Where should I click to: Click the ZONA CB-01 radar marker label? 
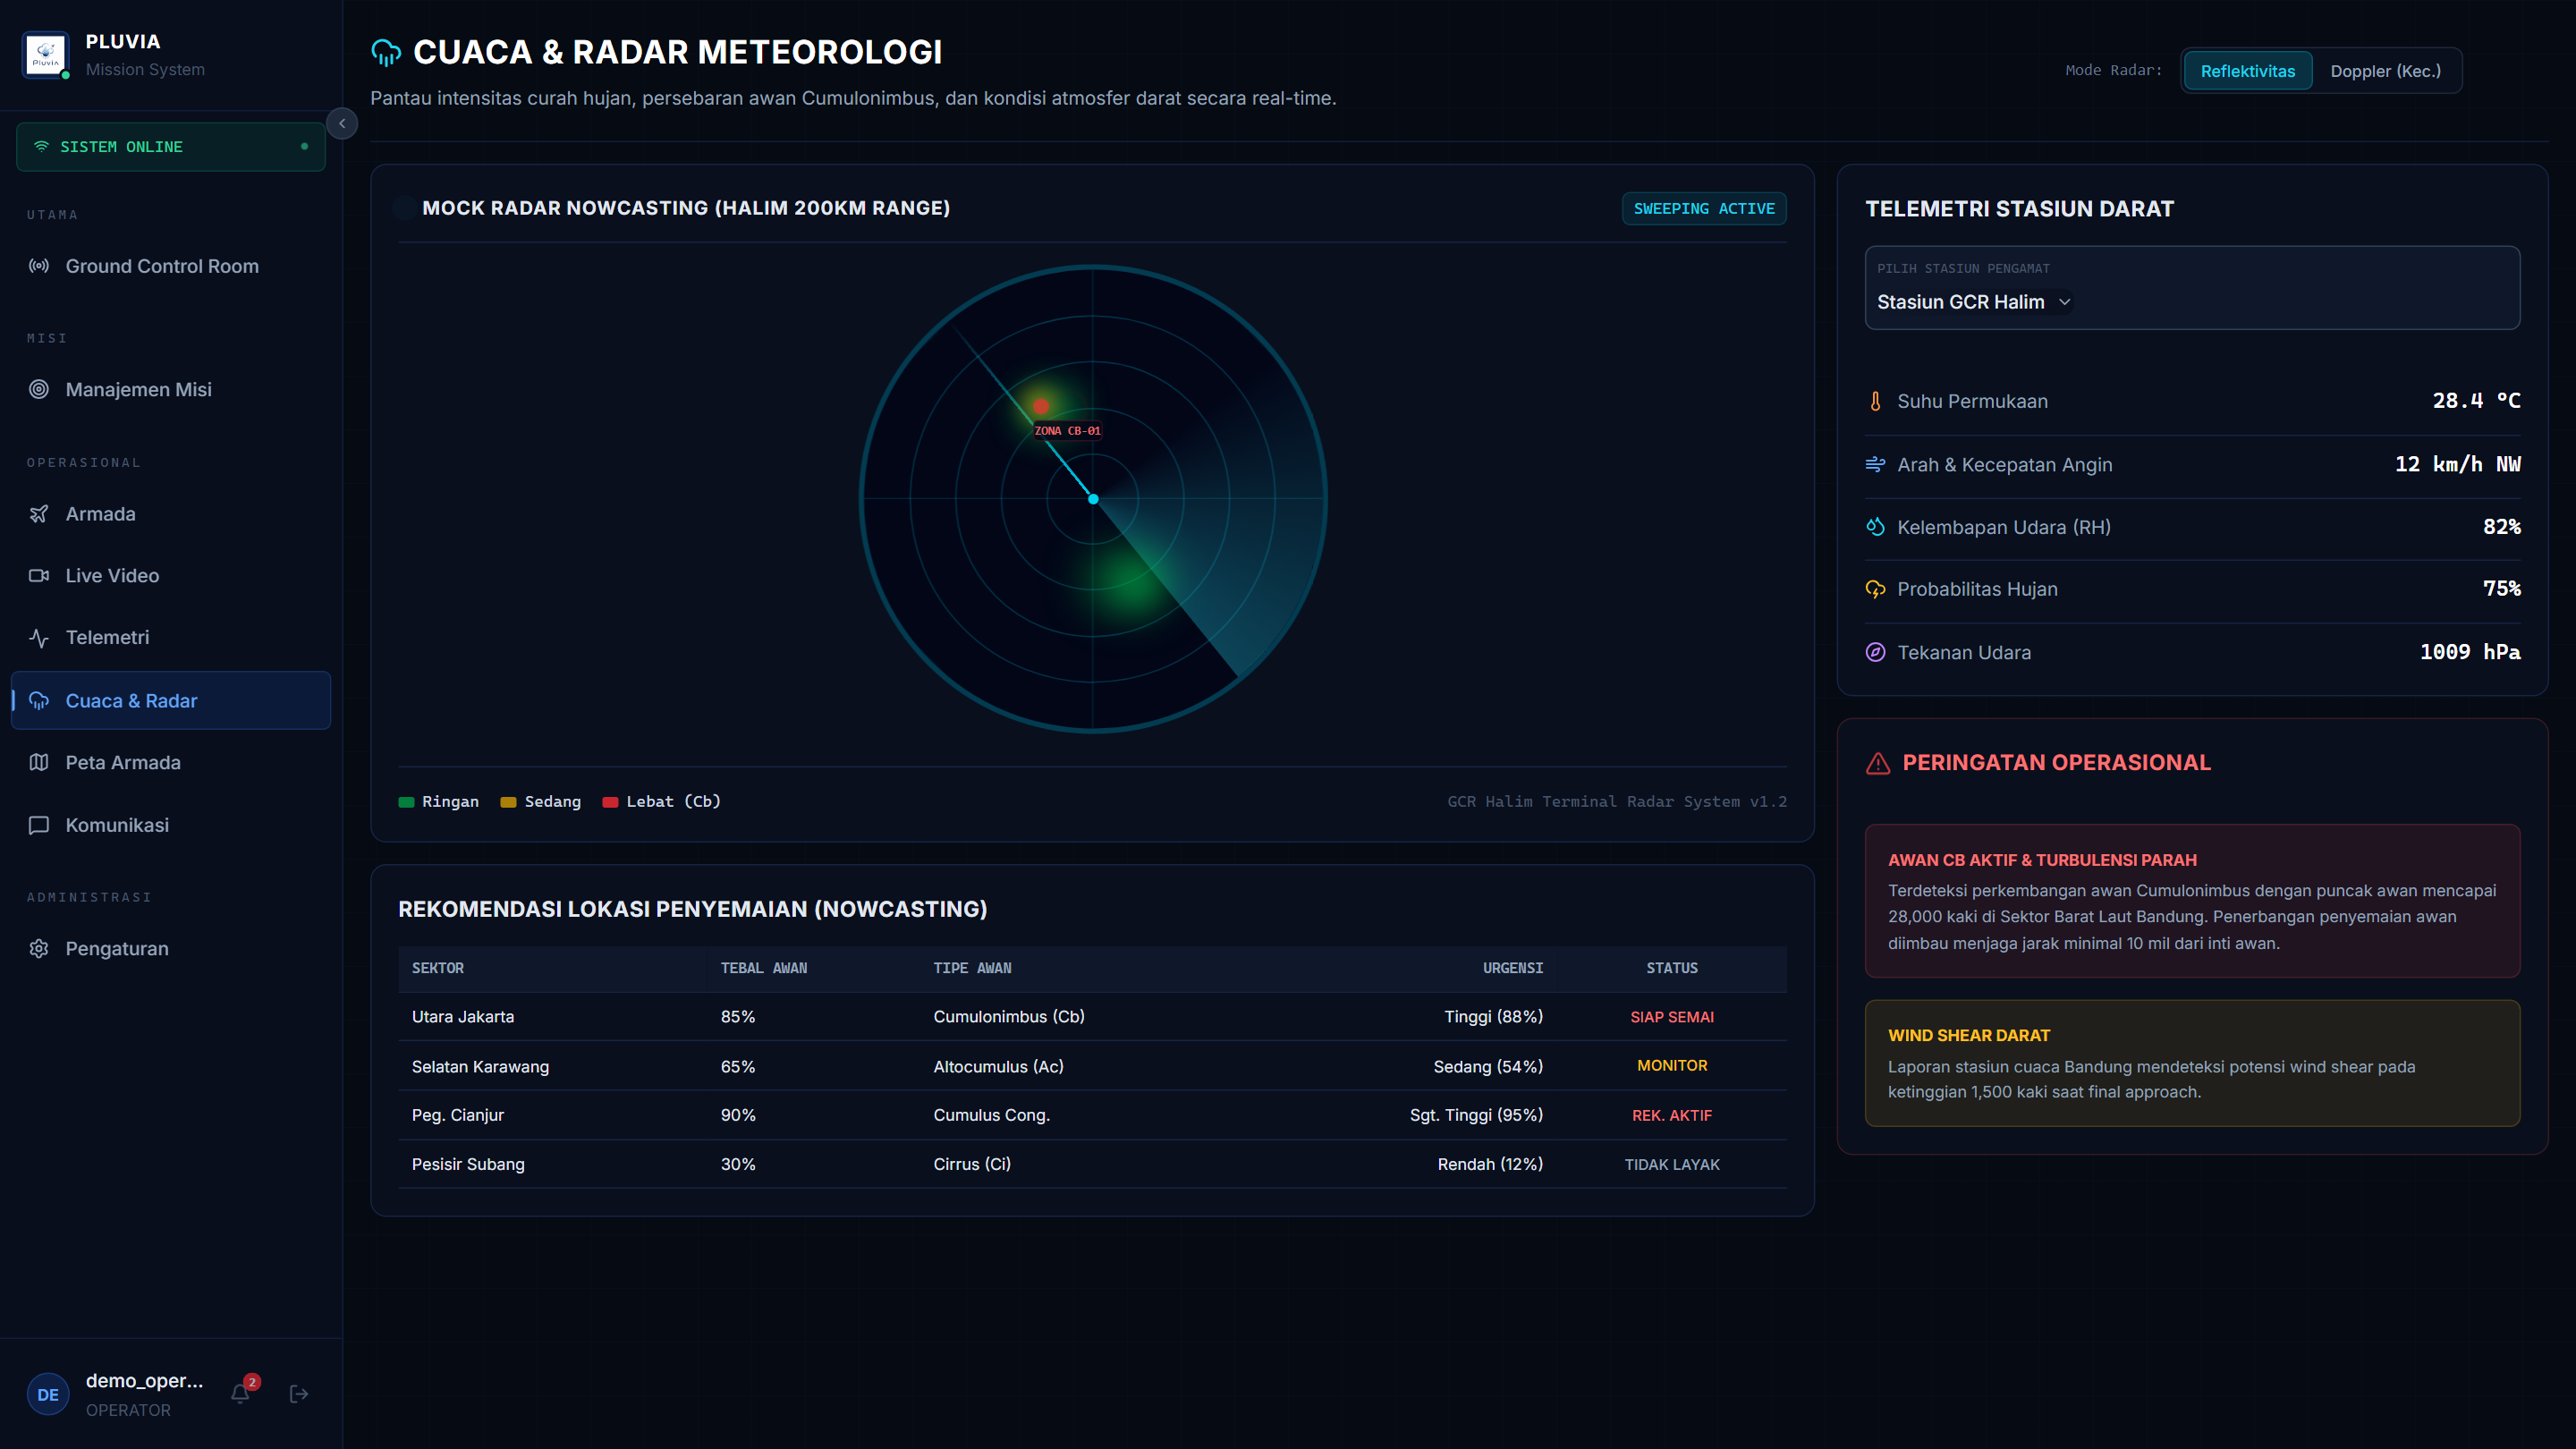1067,431
